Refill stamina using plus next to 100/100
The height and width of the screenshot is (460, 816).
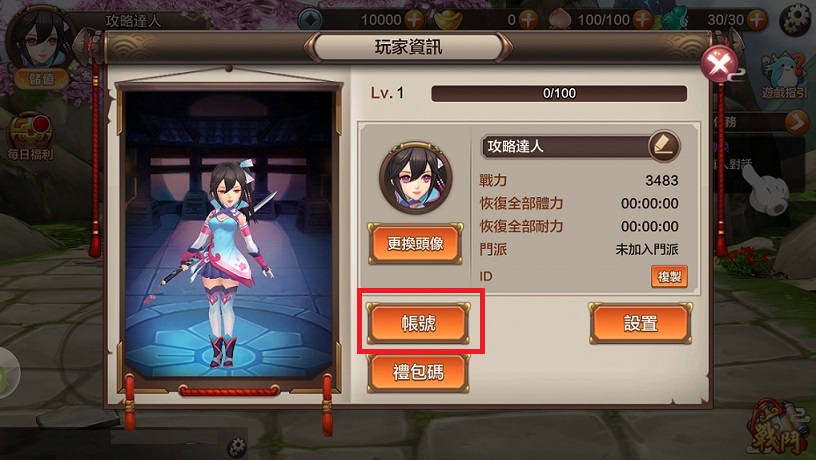pyautogui.click(x=643, y=20)
